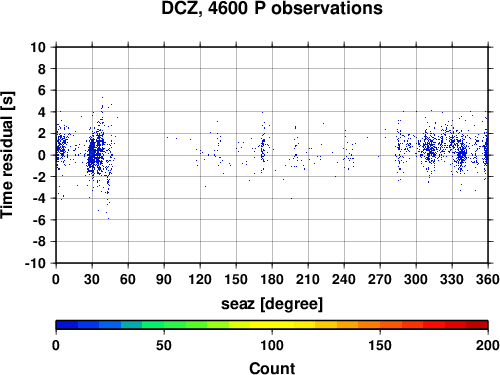Click the x-axis tick label 90
Screen dimensions: 500x375
point(164,279)
